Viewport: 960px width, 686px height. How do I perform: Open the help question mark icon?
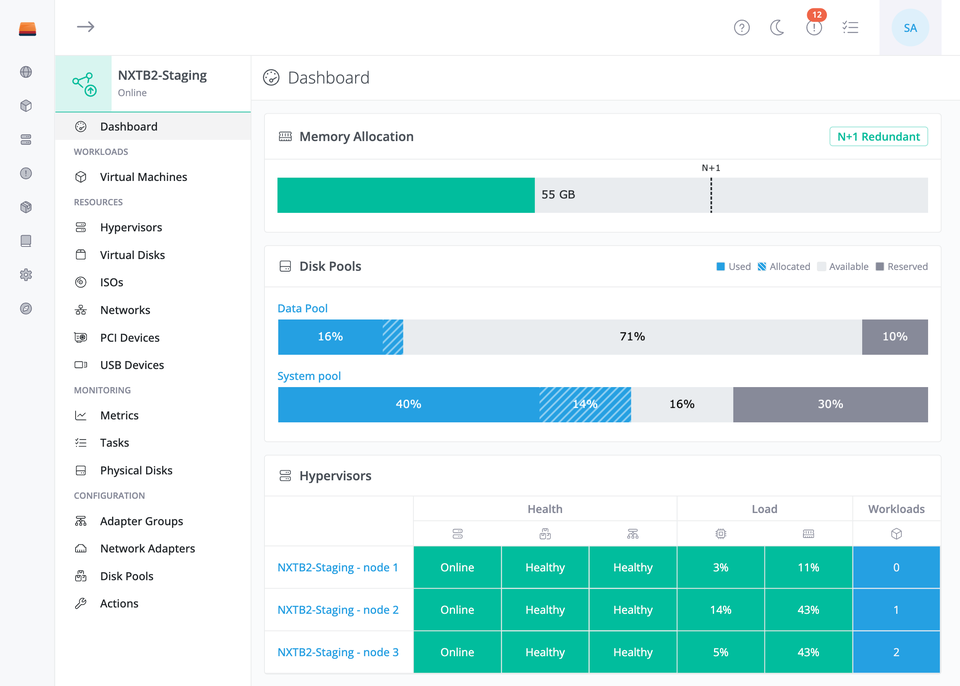pos(741,28)
